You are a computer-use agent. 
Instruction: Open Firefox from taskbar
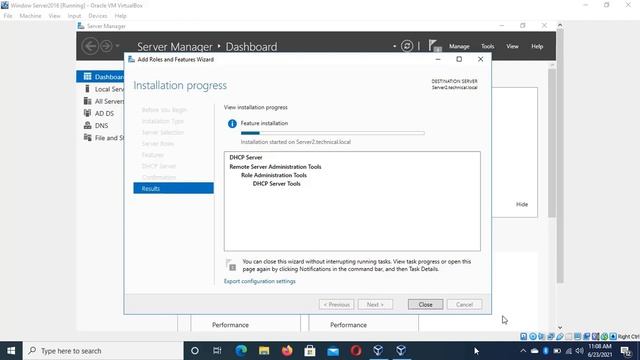pyautogui.click(x=287, y=351)
